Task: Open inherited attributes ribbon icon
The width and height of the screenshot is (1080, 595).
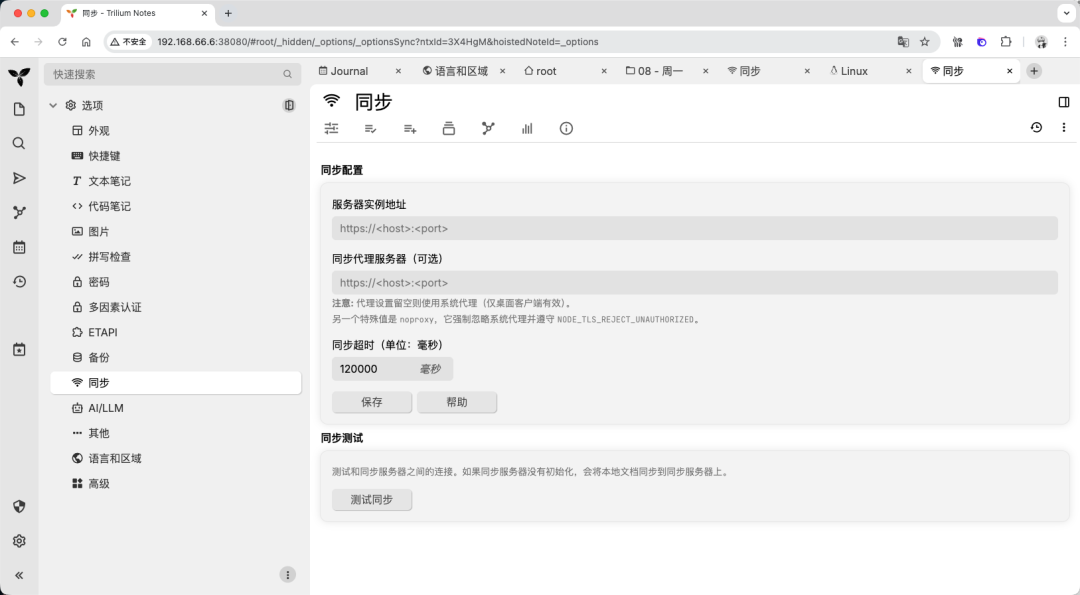Action: coord(410,128)
